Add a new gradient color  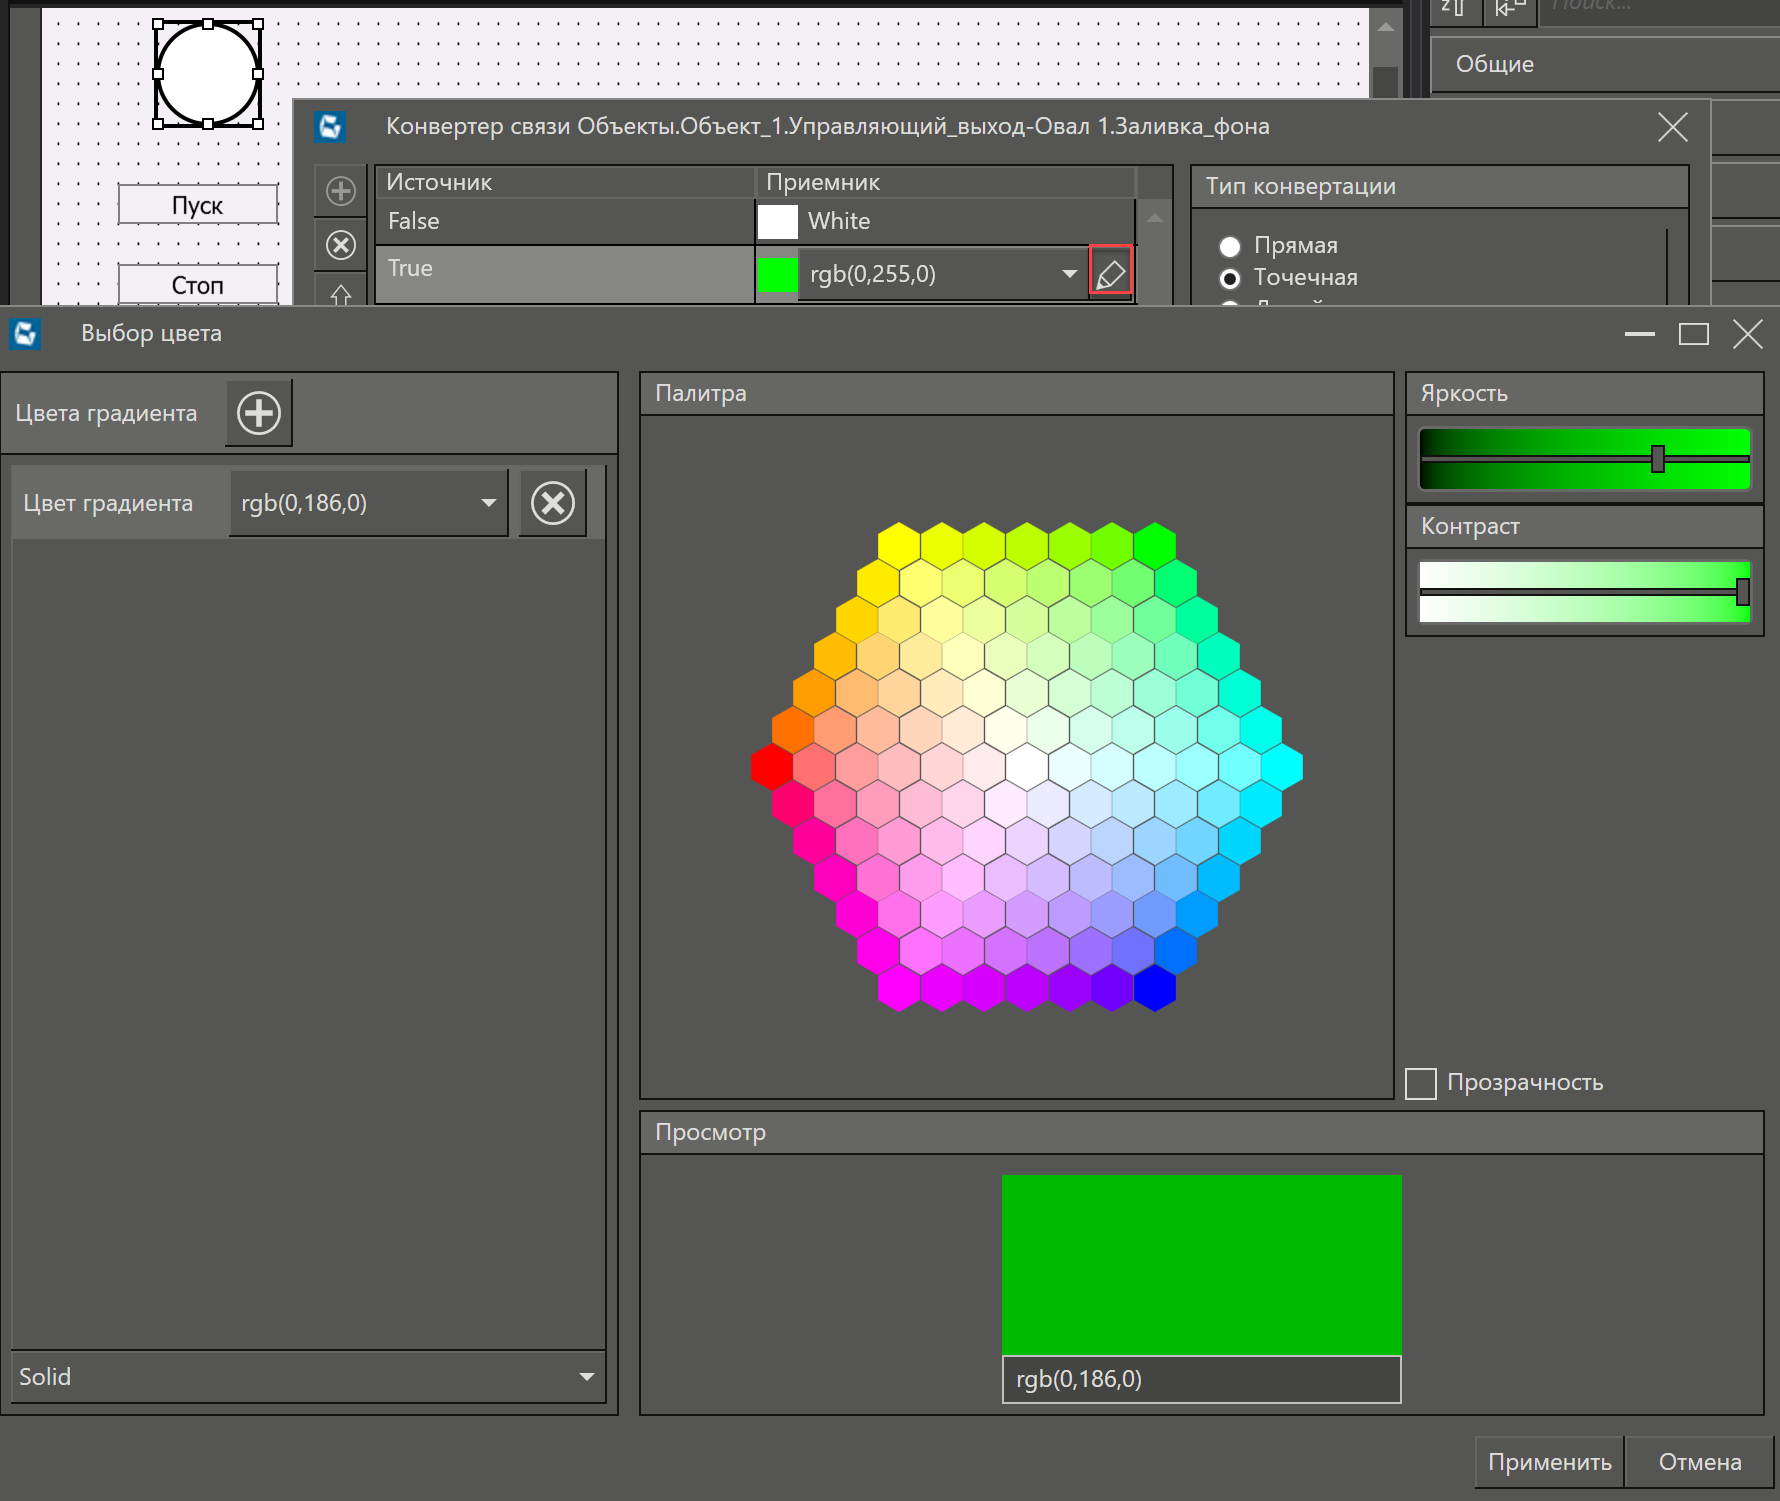[x=259, y=413]
